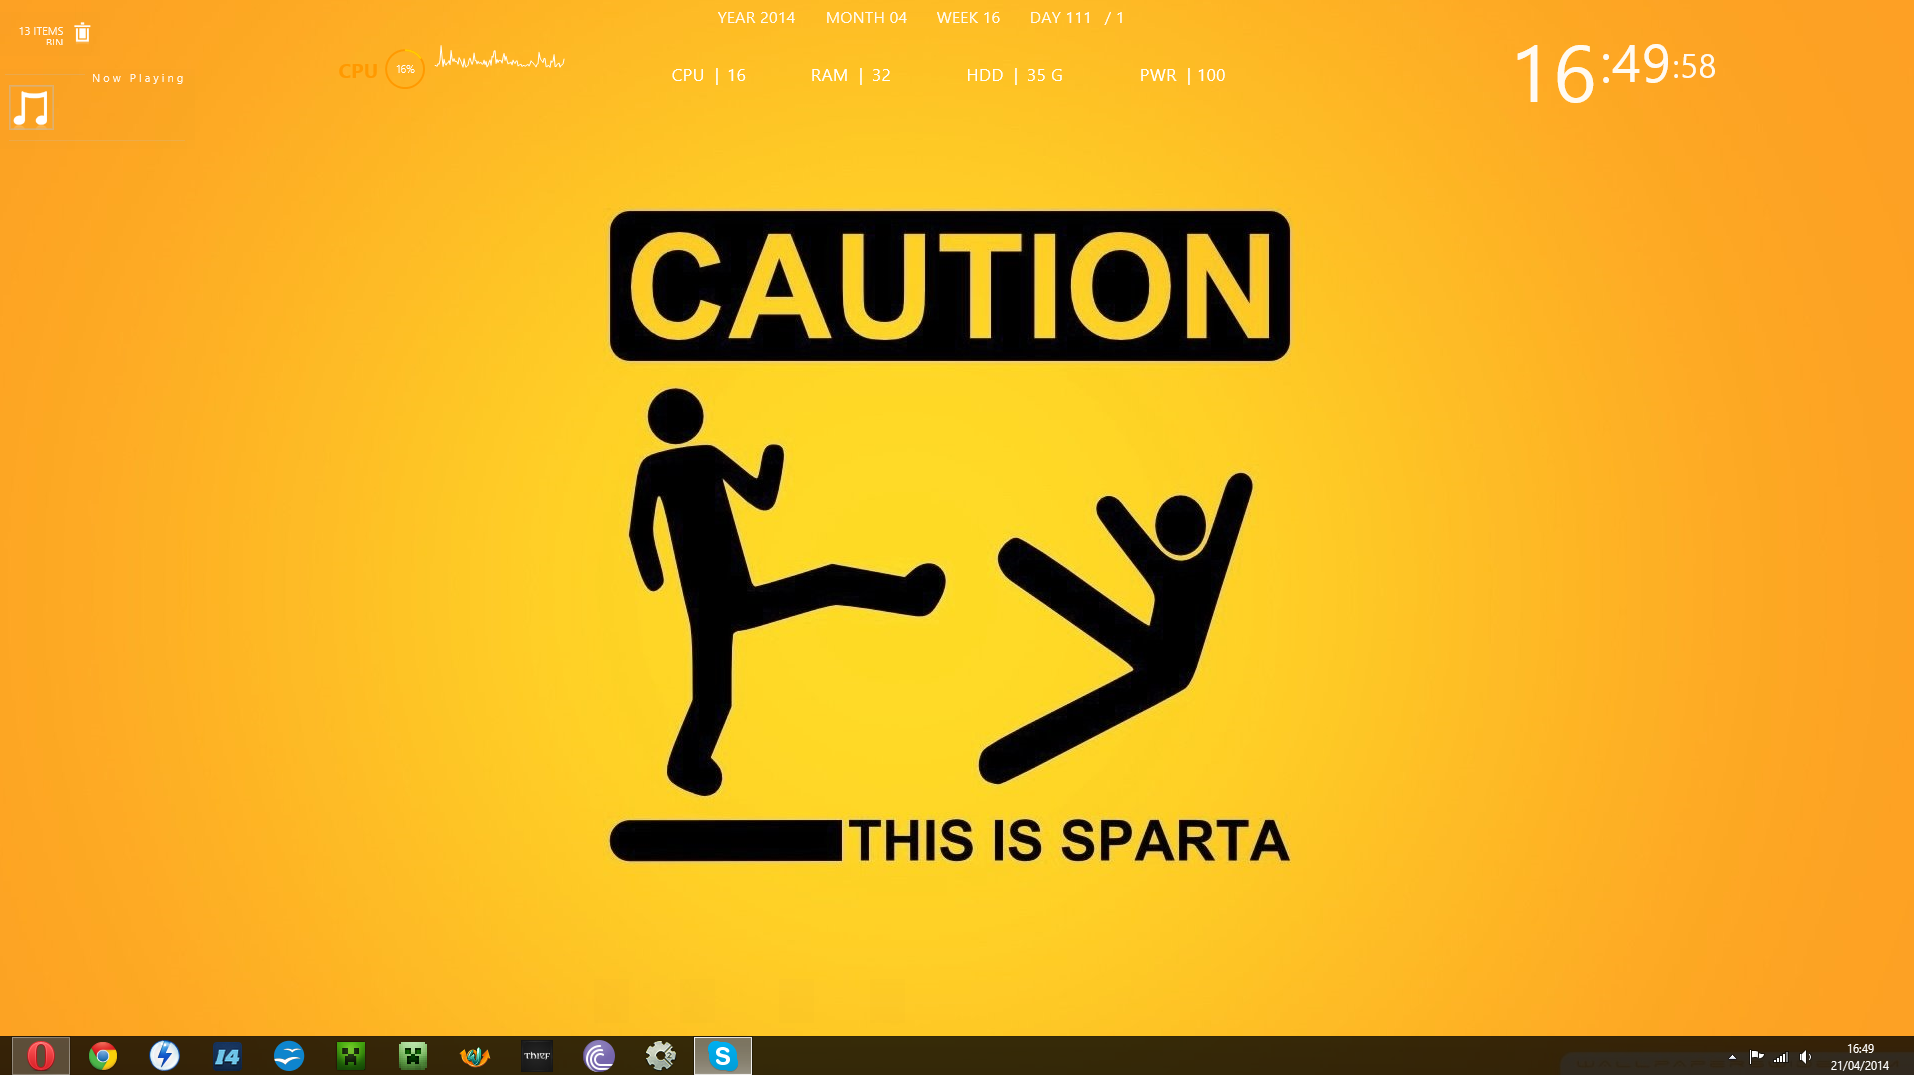Click the grey gear taskbar icon
This screenshot has width=1914, height=1075.
click(661, 1056)
